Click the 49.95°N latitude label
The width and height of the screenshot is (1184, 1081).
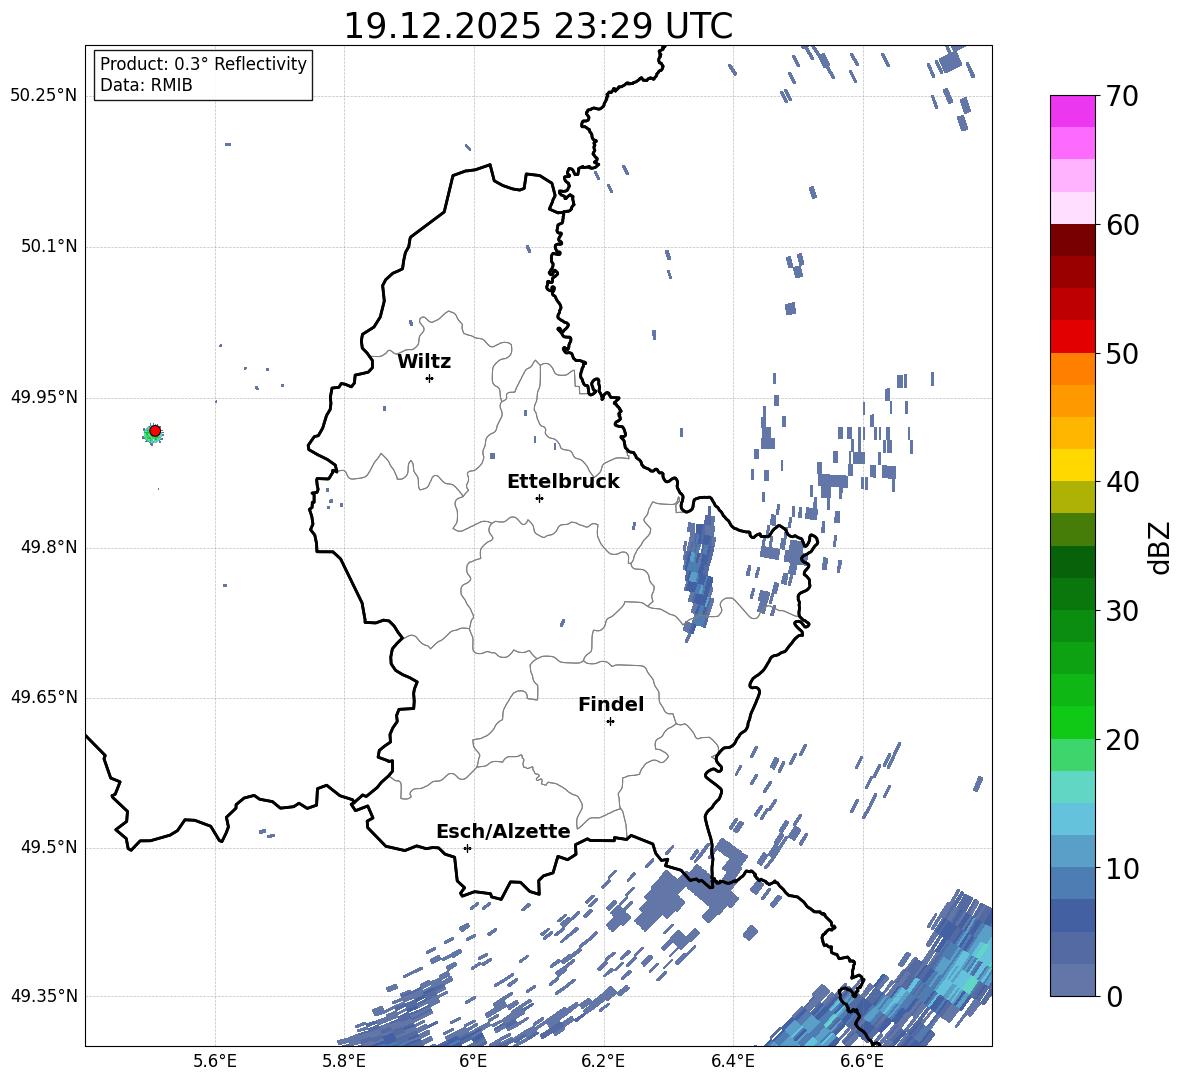(44, 397)
